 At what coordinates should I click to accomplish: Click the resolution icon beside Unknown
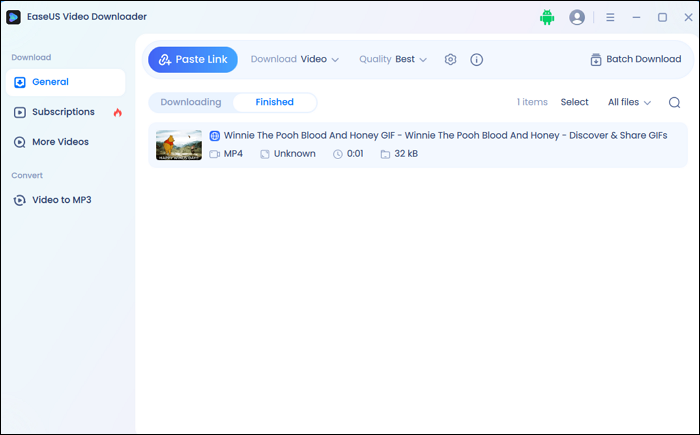pos(265,155)
